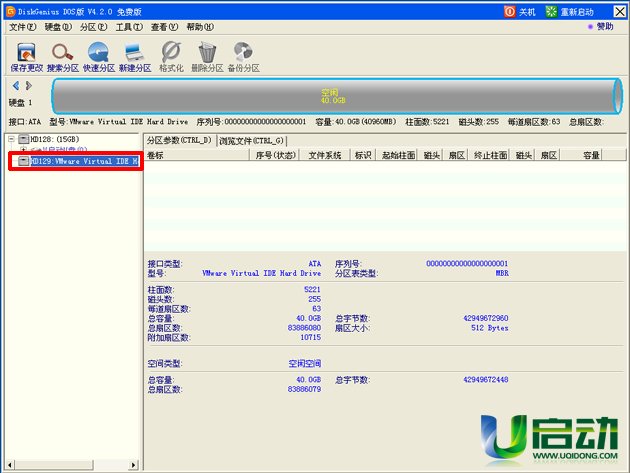The height and width of the screenshot is (473, 630).
Task: Click the 序号(状态) column header
Action: 275,155
